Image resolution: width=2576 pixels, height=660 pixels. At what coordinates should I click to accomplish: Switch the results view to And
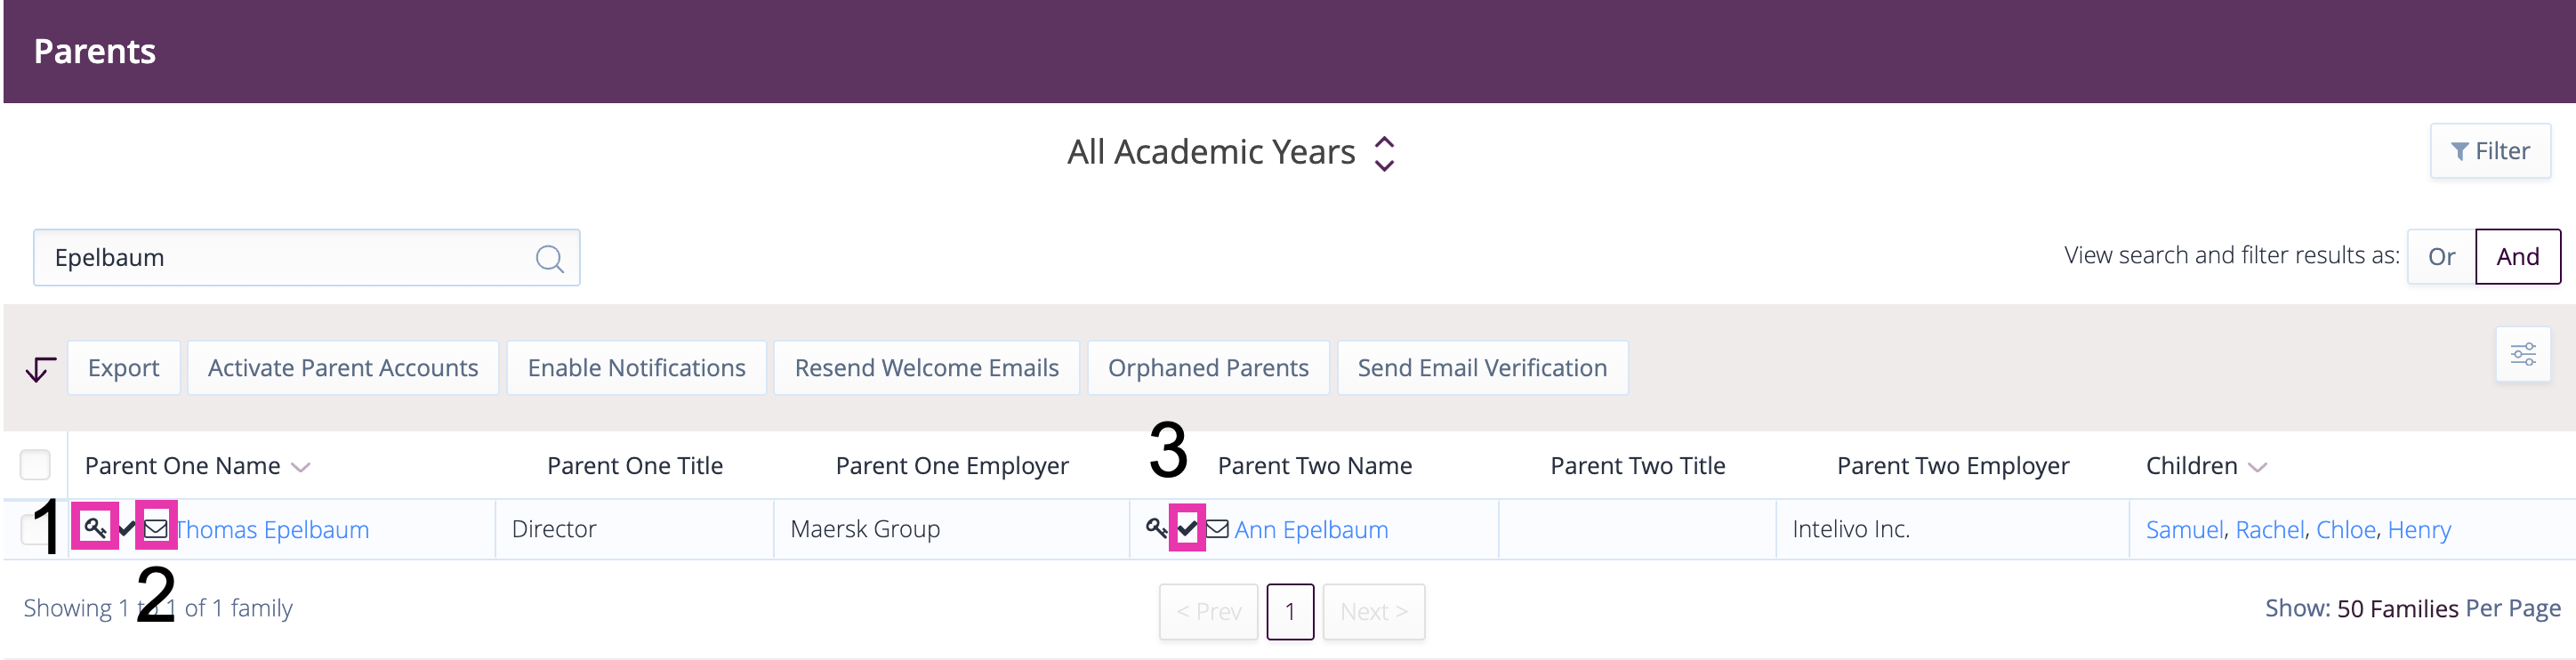coord(2517,257)
